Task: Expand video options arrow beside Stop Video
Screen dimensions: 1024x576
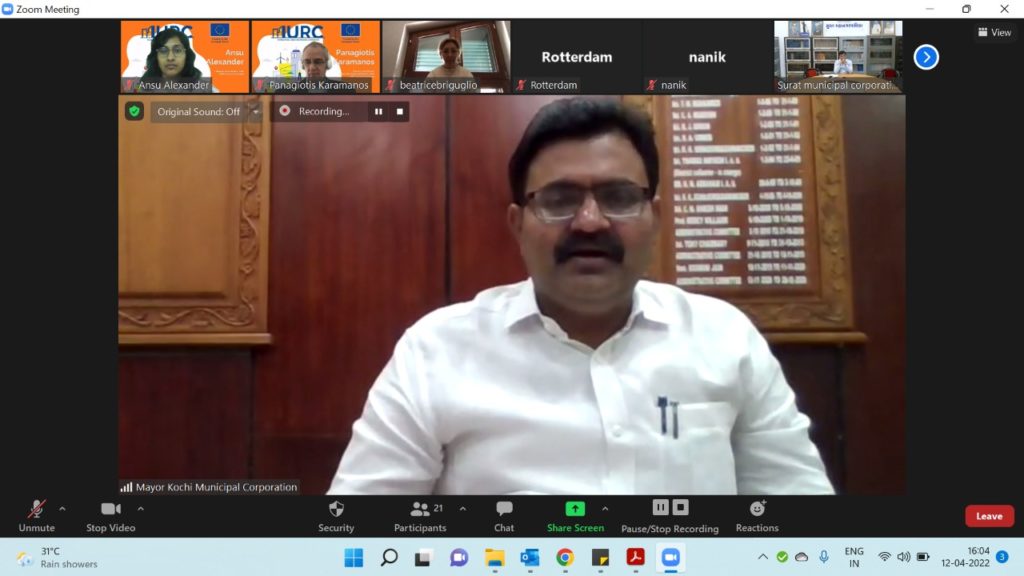Action: (x=140, y=508)
